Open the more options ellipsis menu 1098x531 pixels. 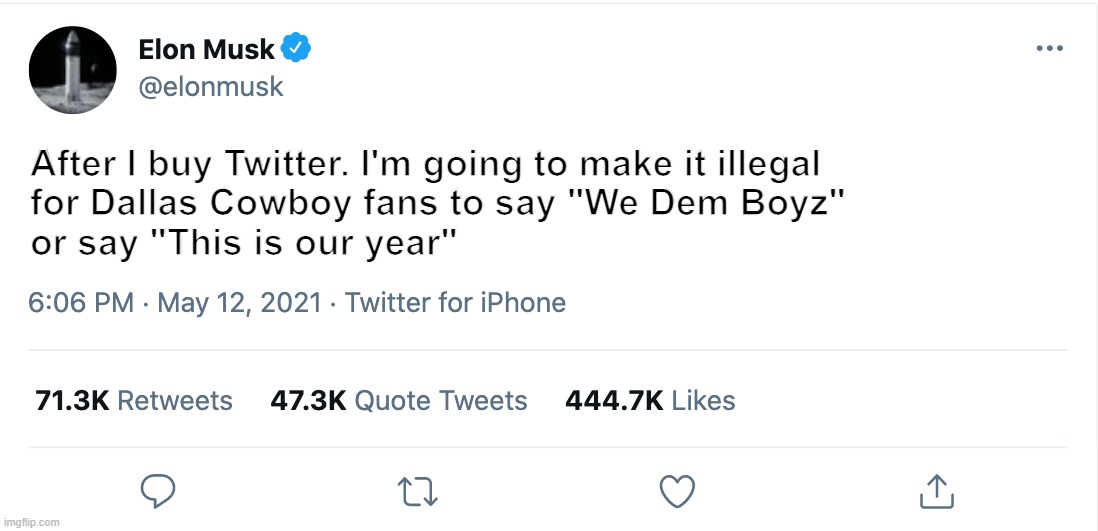click(x=1048, y=49)
